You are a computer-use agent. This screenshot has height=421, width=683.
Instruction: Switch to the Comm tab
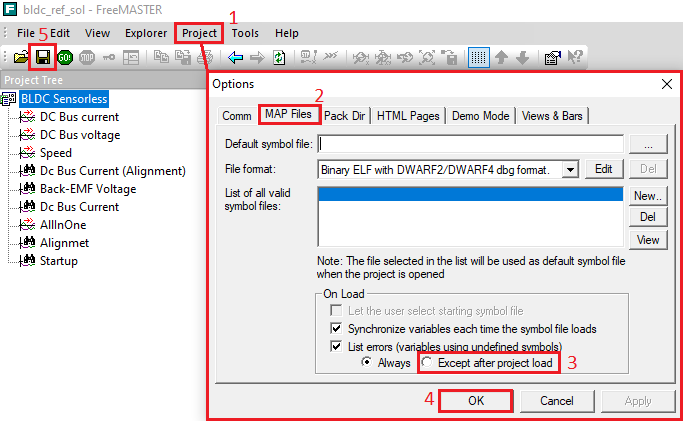(237, 116)
